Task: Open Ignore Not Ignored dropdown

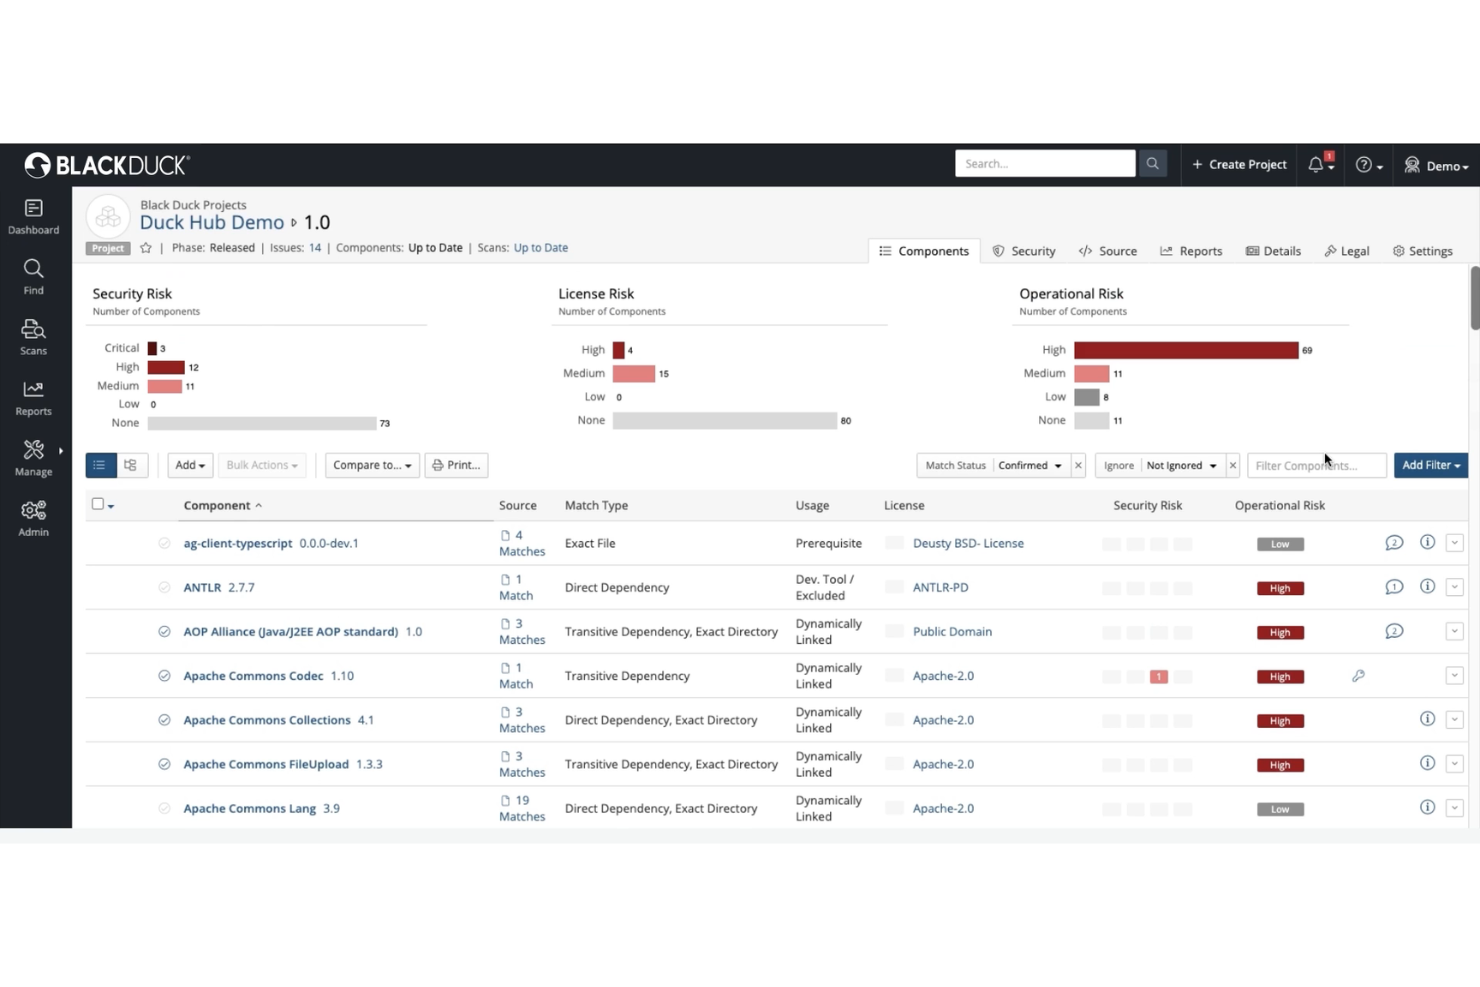Action: pyautogui.click(x=1182, y=465)
